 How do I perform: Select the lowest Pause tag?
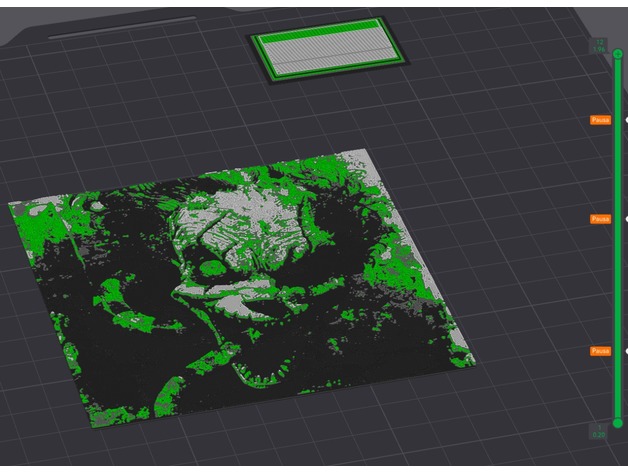pyautogui.click(x=600, y=351)
